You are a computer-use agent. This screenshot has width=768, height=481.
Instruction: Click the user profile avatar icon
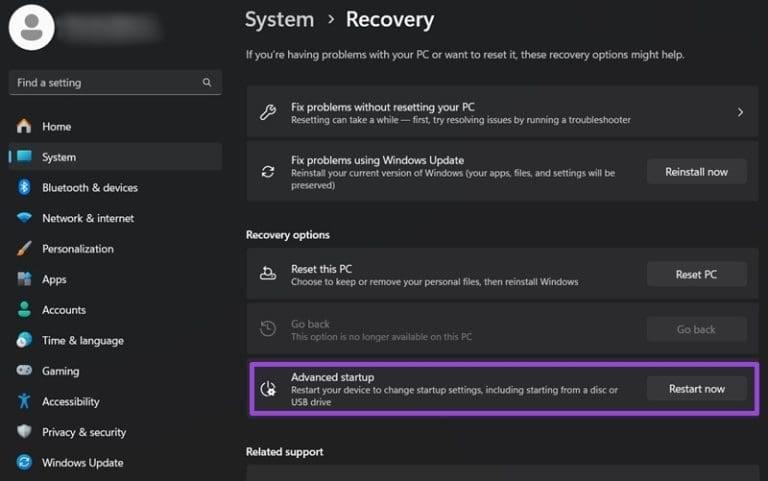32,27
